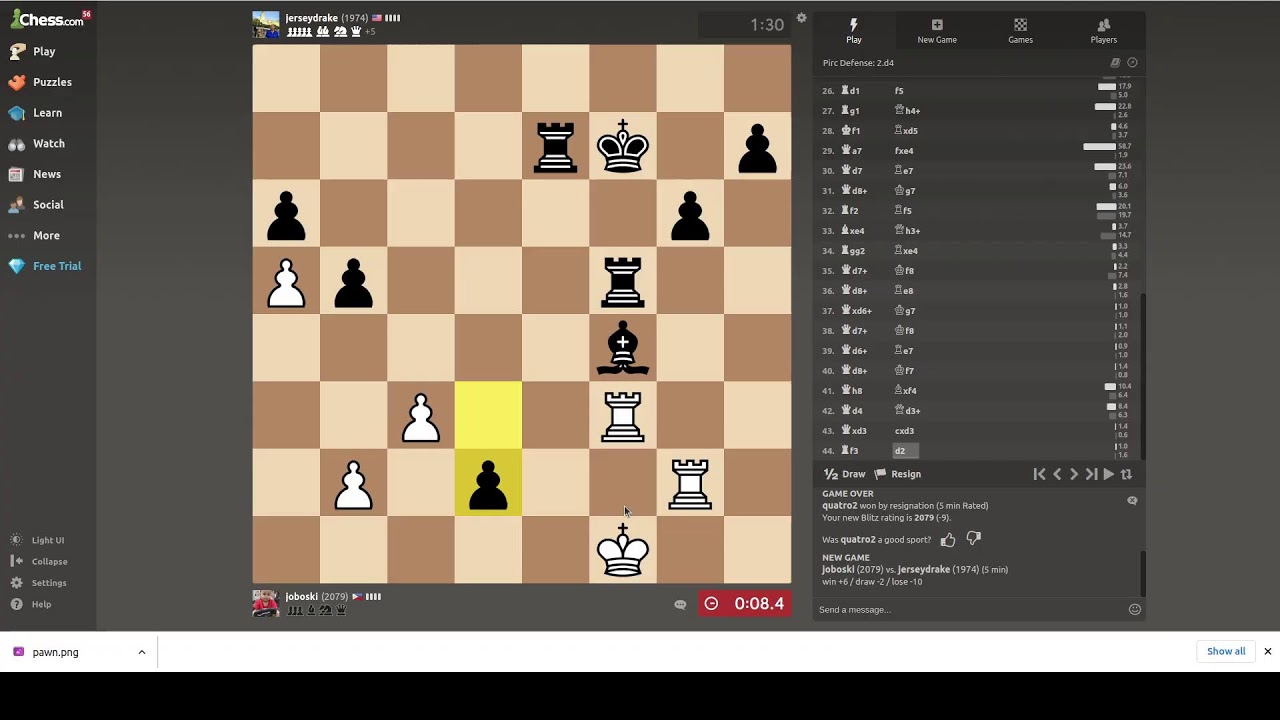Autoplay the moves with the play arrow
1280x720 pixels.
click(x=1108, y=474)
